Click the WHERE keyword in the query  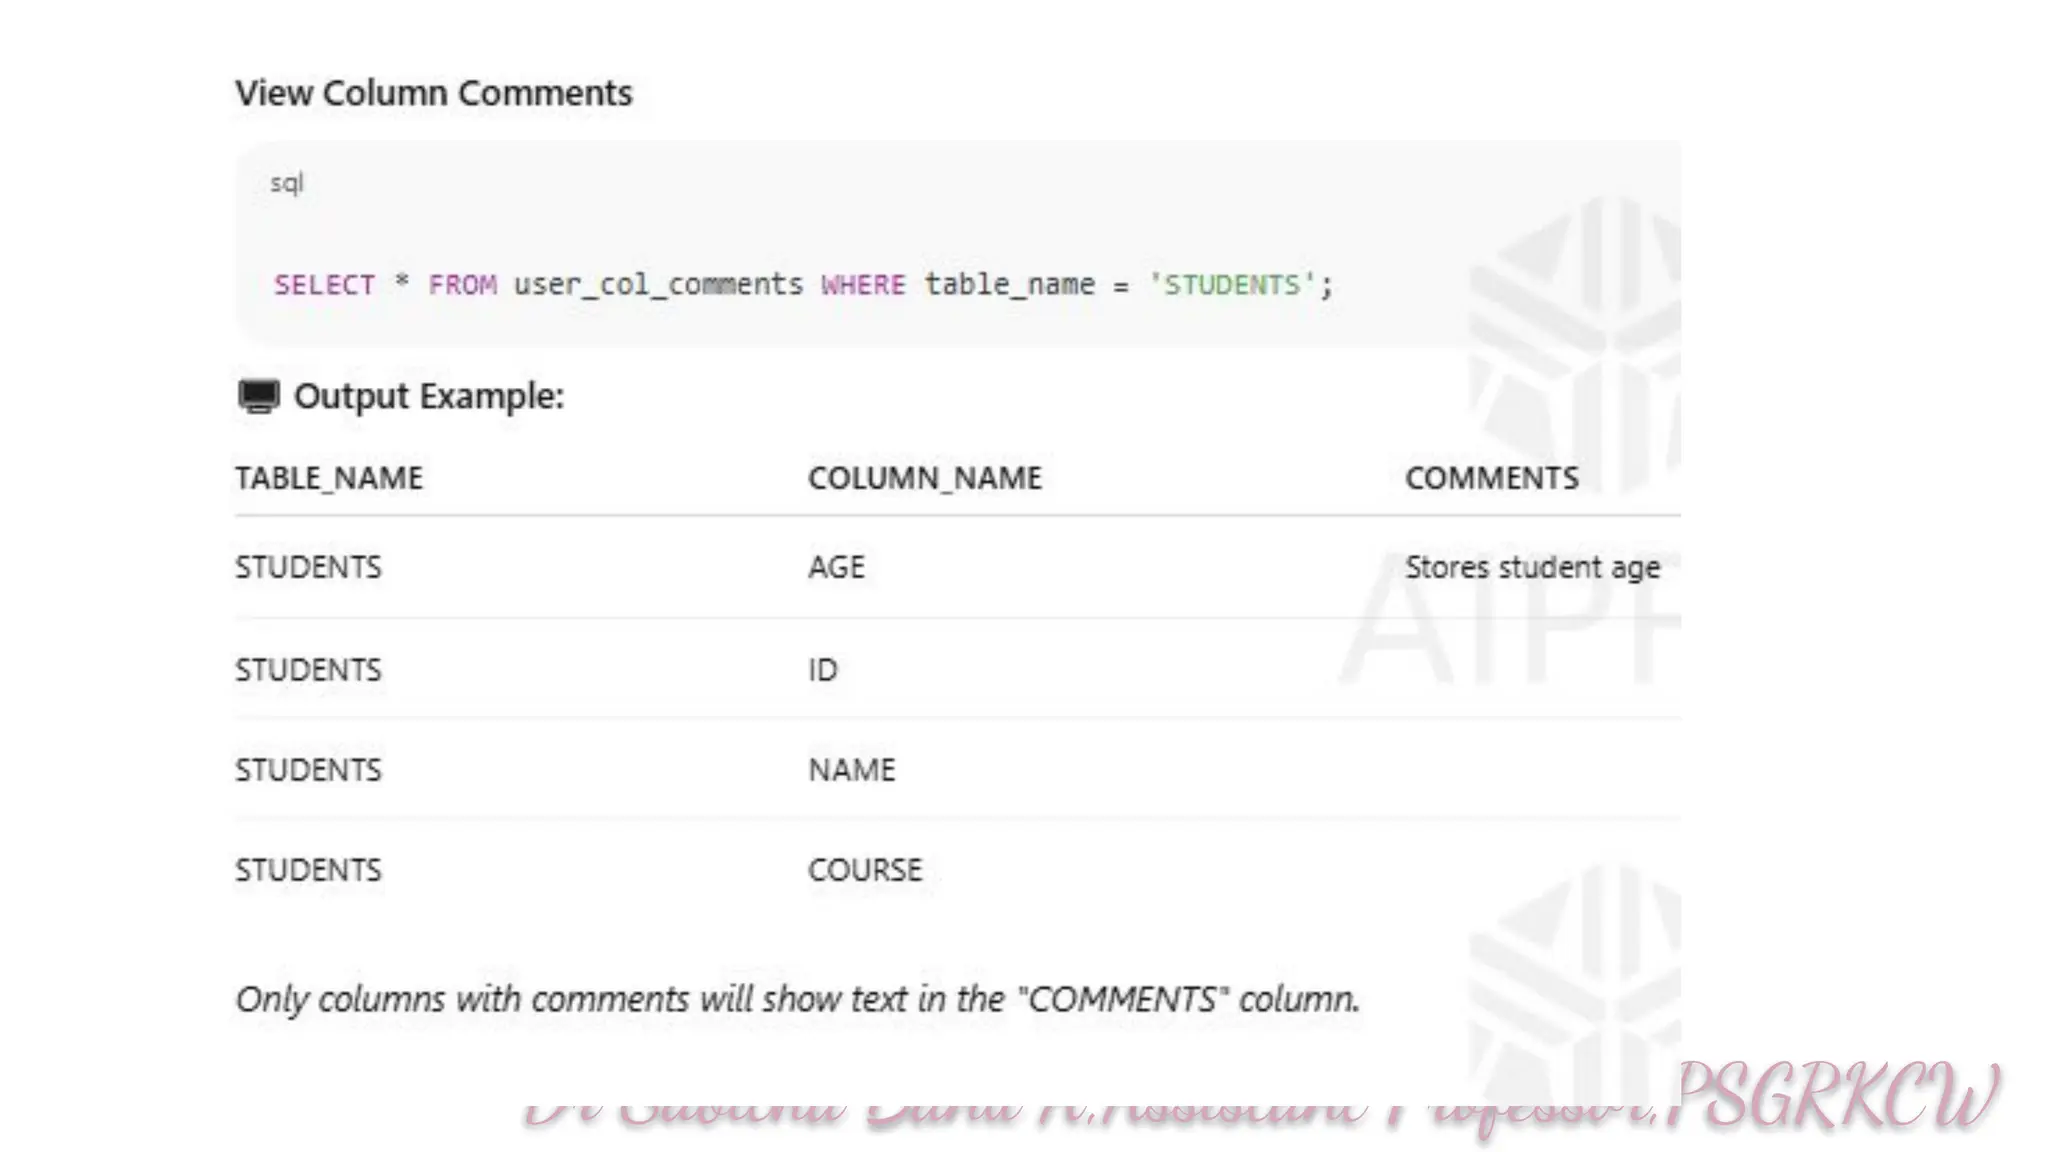click(863, 285)
